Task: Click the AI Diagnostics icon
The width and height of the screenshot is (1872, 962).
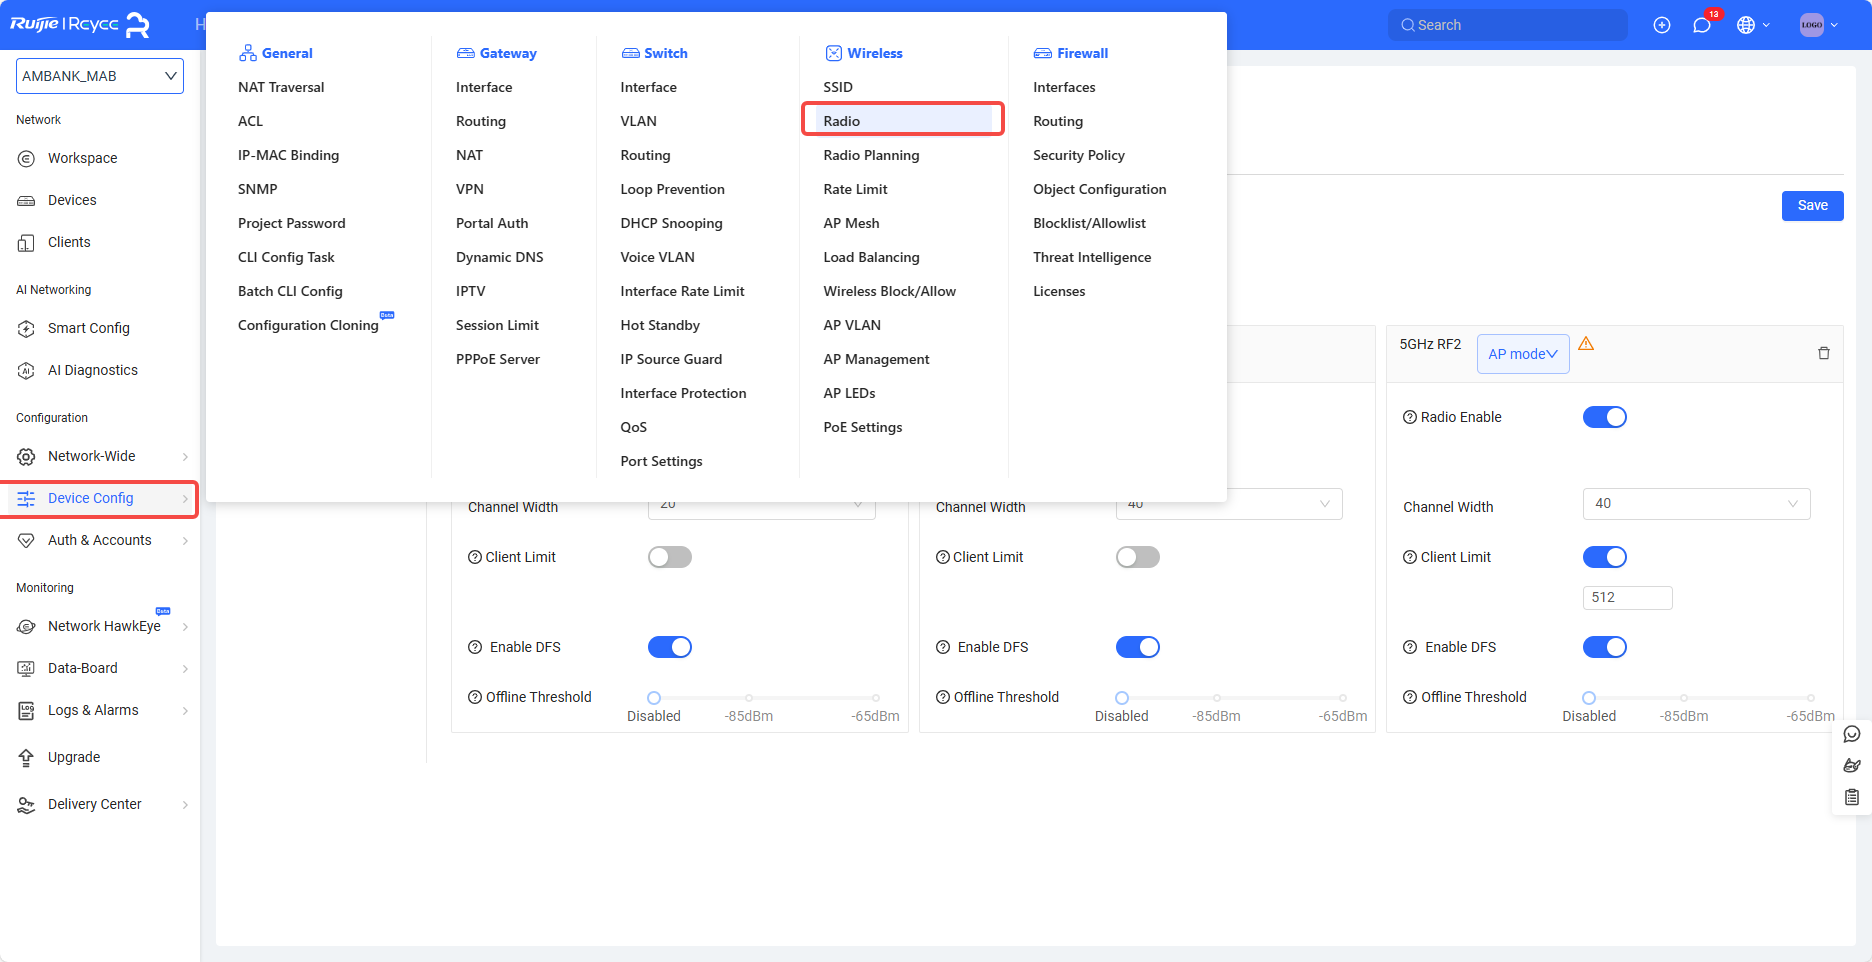Action: click(x=27, y=370)
